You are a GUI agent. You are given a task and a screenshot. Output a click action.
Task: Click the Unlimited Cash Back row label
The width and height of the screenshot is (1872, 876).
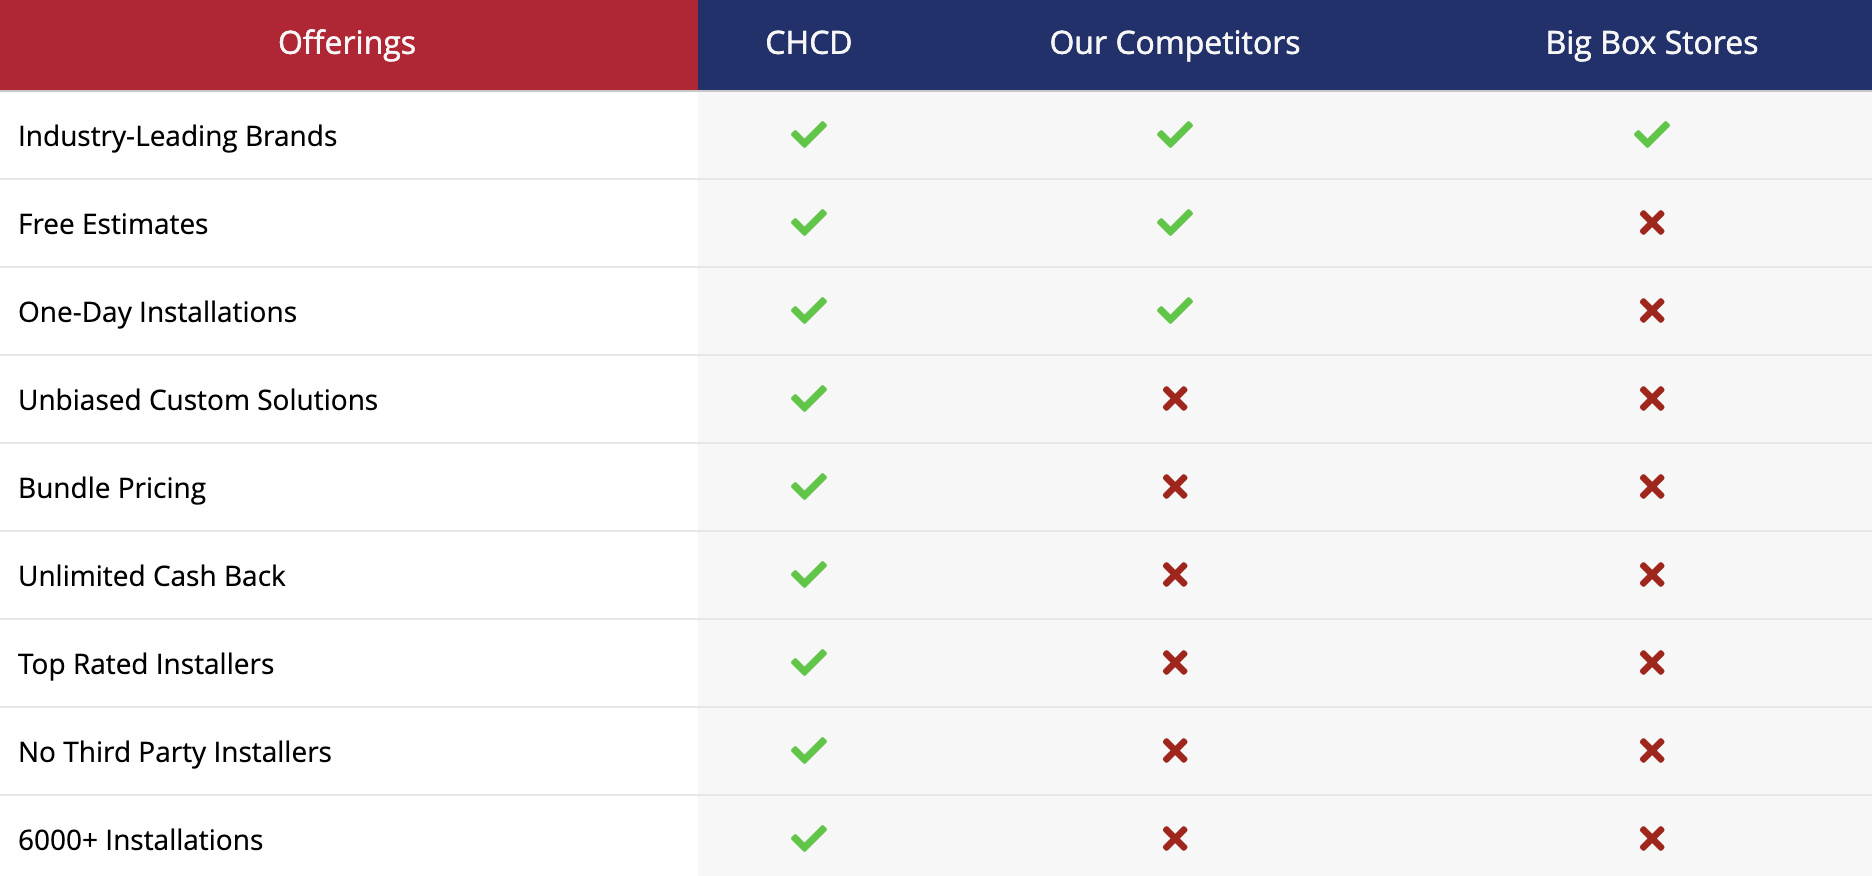click(x=152, y=576)
